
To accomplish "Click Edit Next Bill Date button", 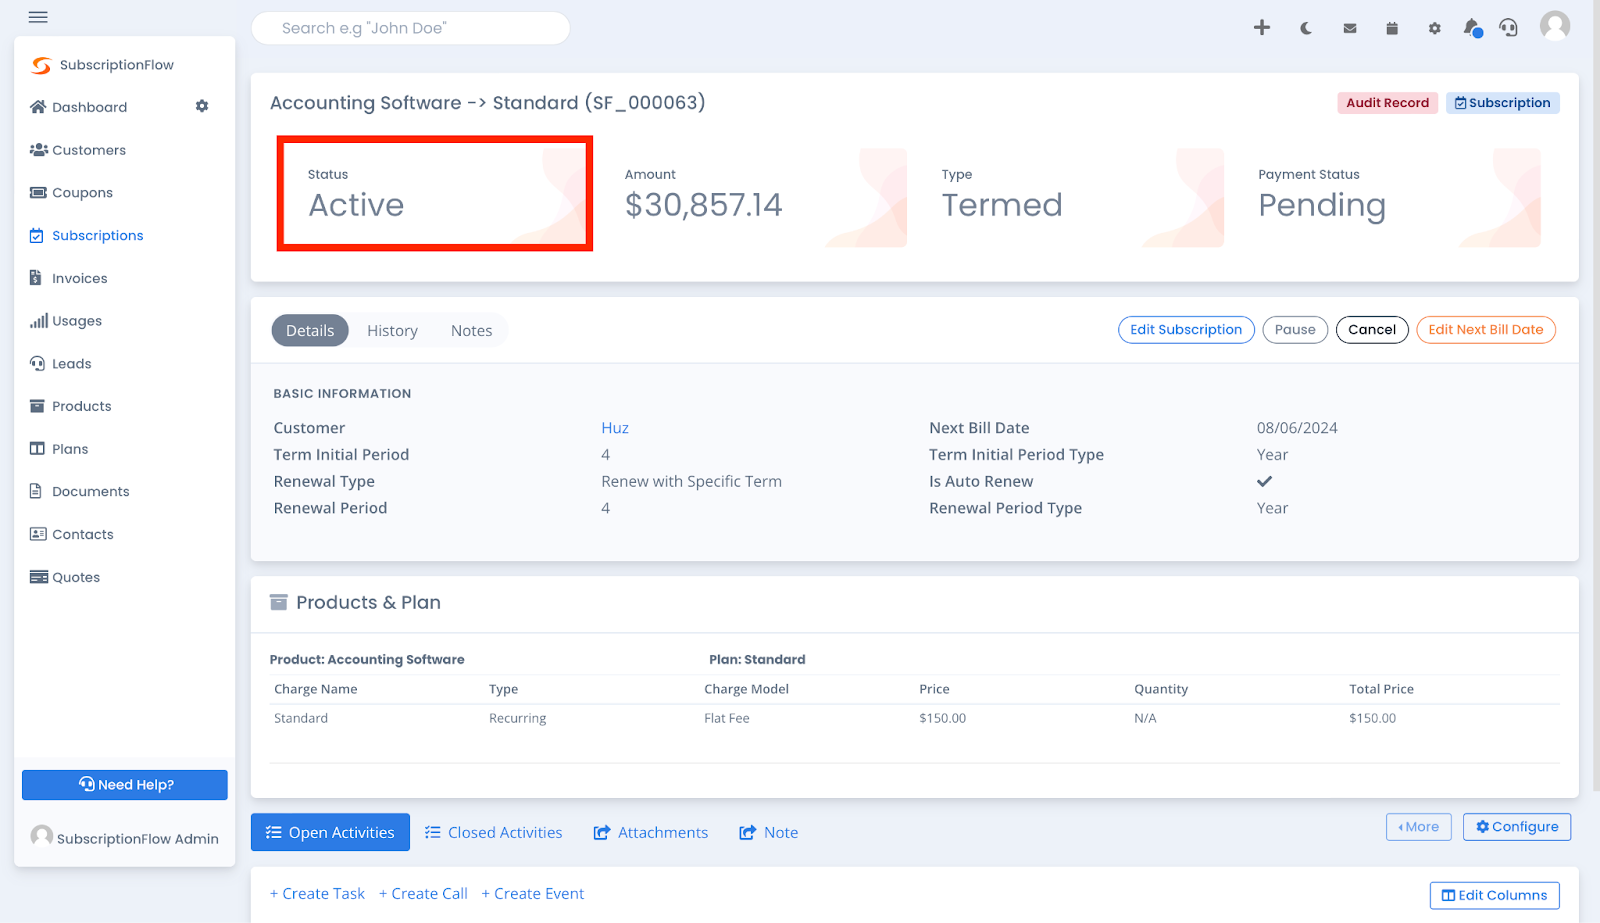I will pyautogui.click(x=1486, y=330).
